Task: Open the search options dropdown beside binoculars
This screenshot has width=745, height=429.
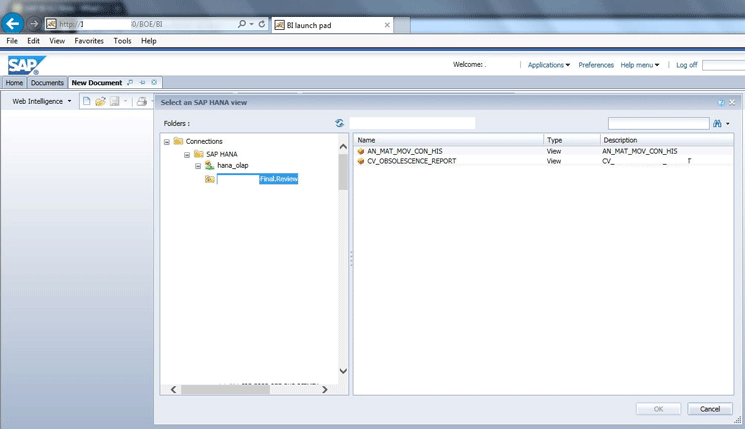Action: [x=728, y=124]
